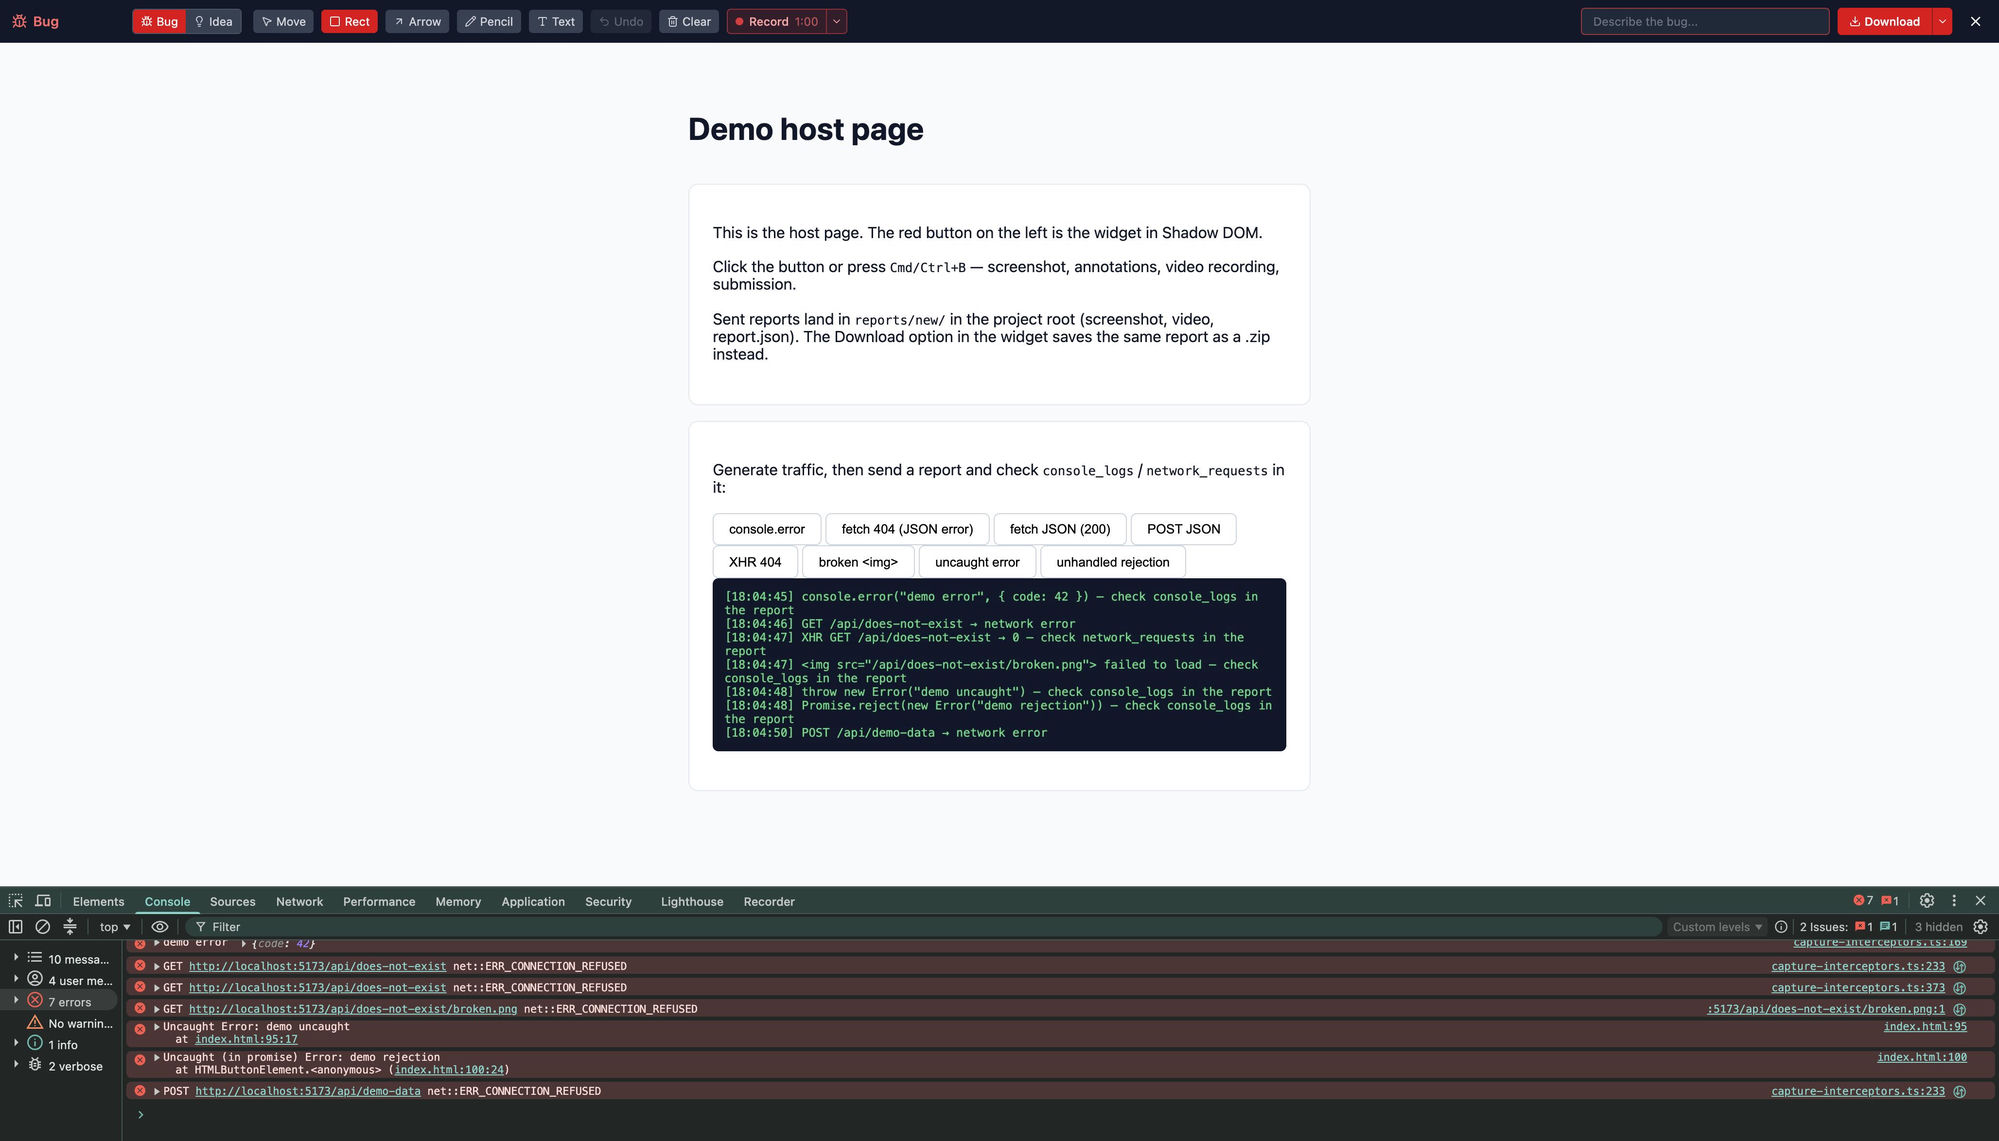Focus the Describe the bug input field
Image resolution: width=1999 pixels, height=1141 pixels.
(1705, 21)
